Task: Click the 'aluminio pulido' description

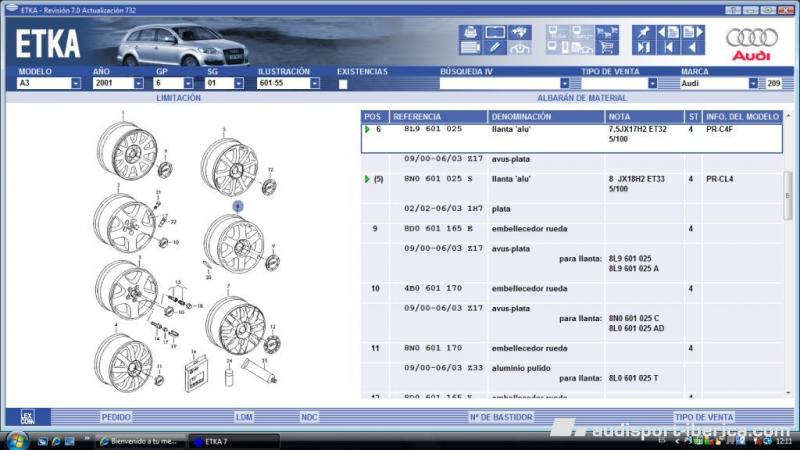Action: click(x=521, y=368)
